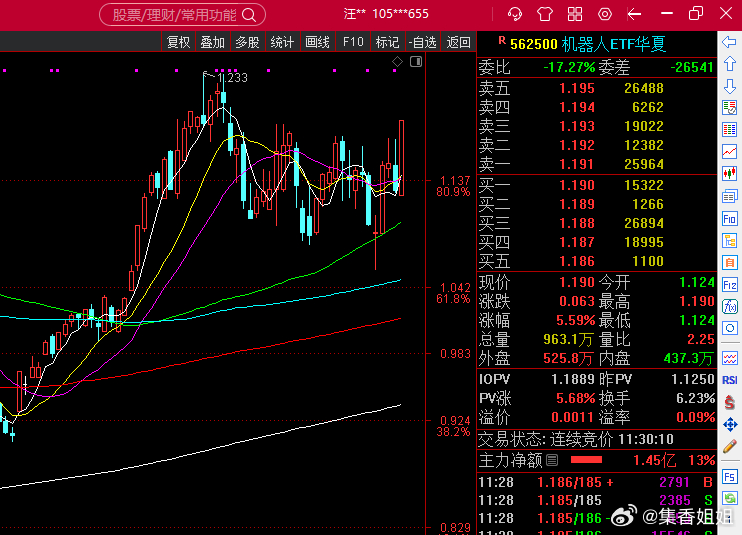
Task: Click the up-arrow sidebar icon
Action: [729, 64]
